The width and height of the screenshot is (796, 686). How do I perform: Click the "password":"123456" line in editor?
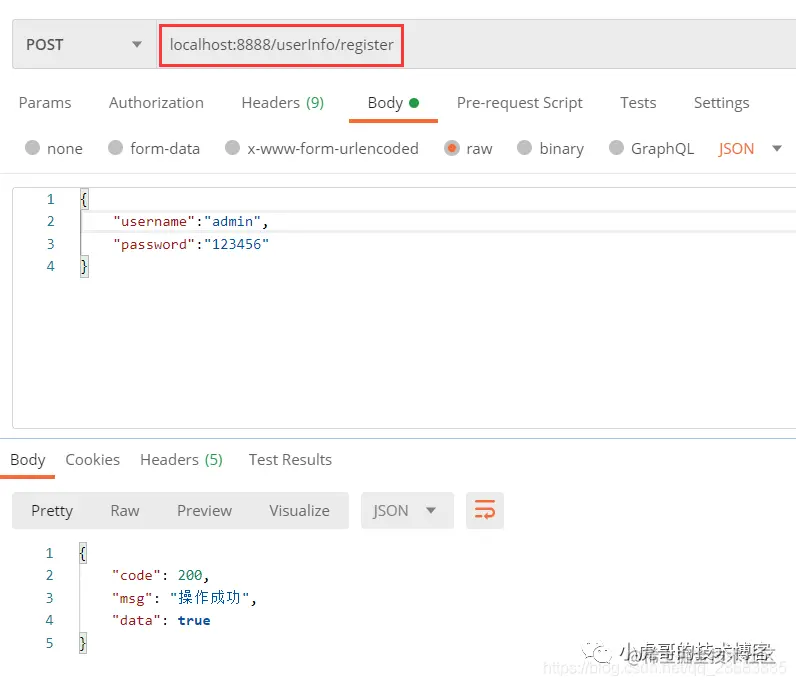pos(190,244)
